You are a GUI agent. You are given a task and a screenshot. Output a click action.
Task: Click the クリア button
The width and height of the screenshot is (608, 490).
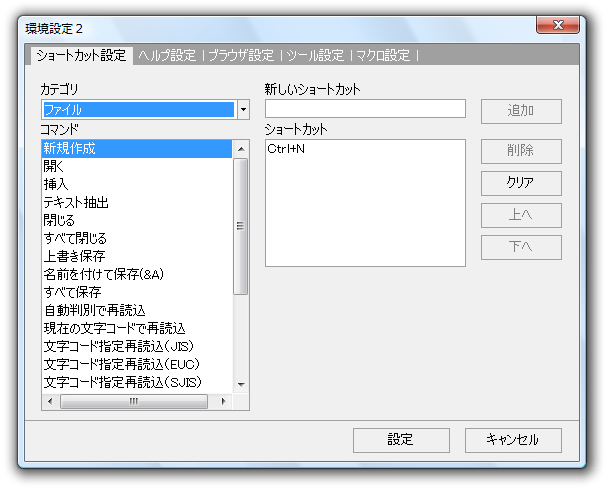[521, 183]
